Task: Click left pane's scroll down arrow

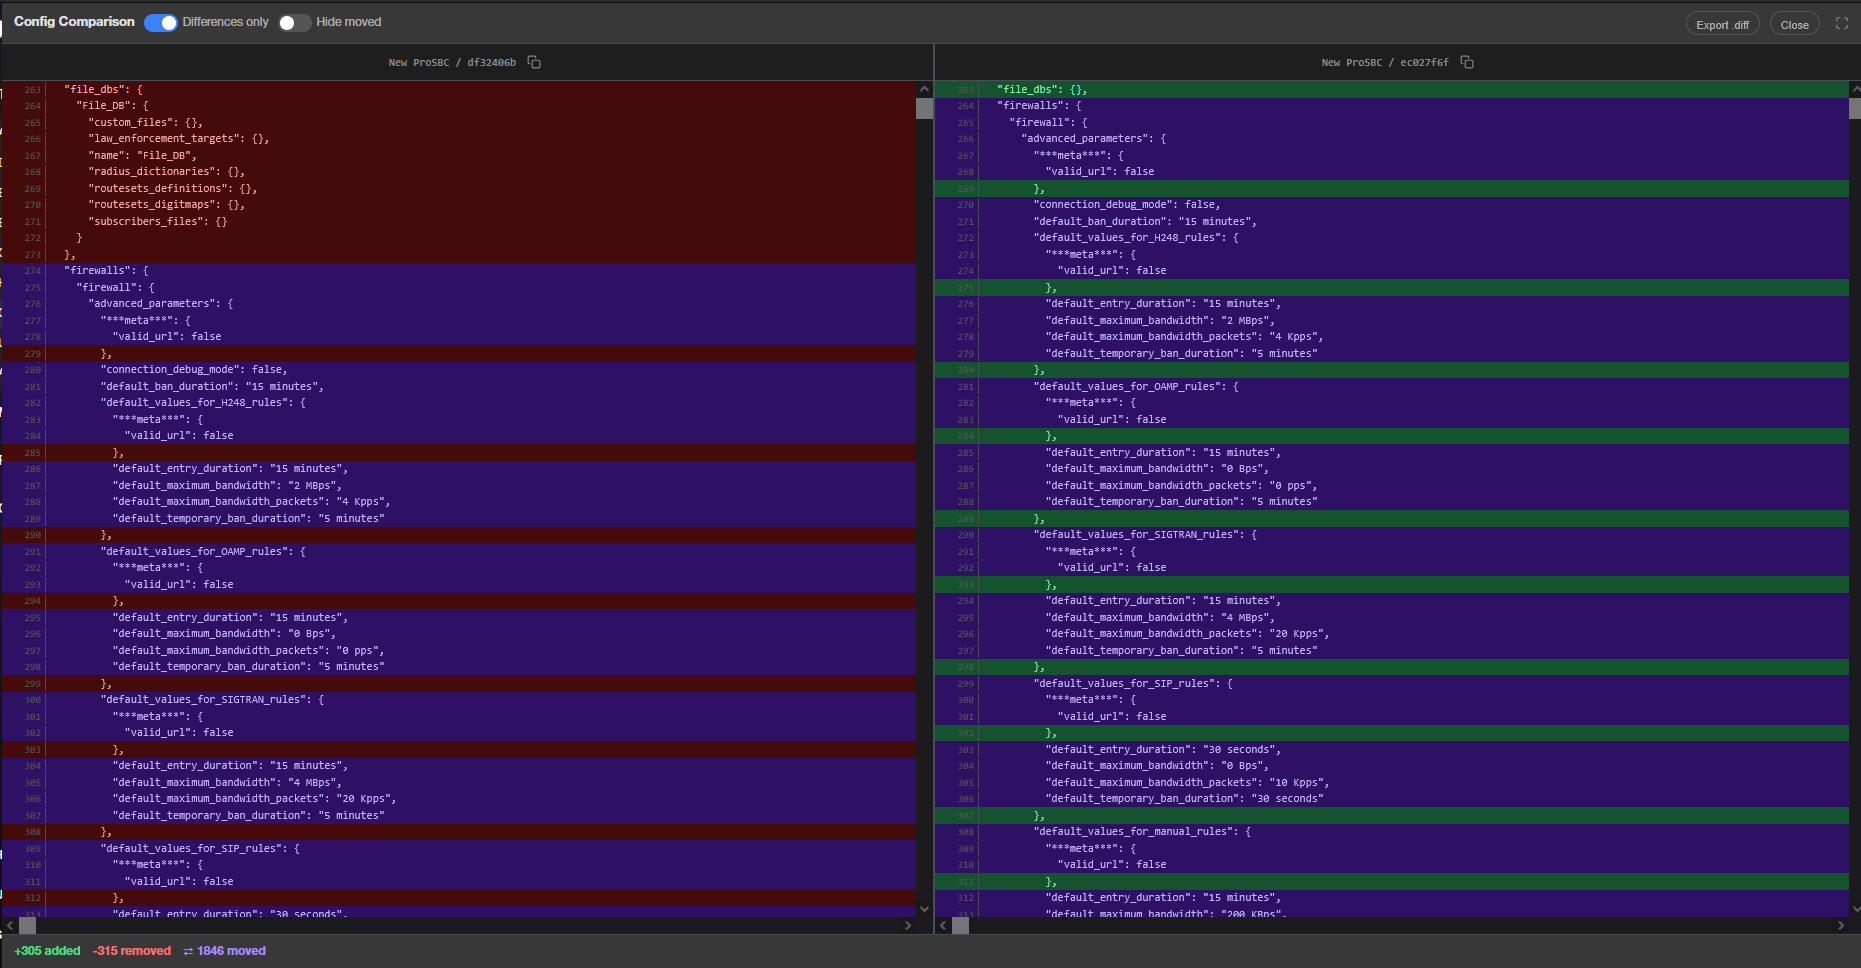Action: (x=924, y=909)
